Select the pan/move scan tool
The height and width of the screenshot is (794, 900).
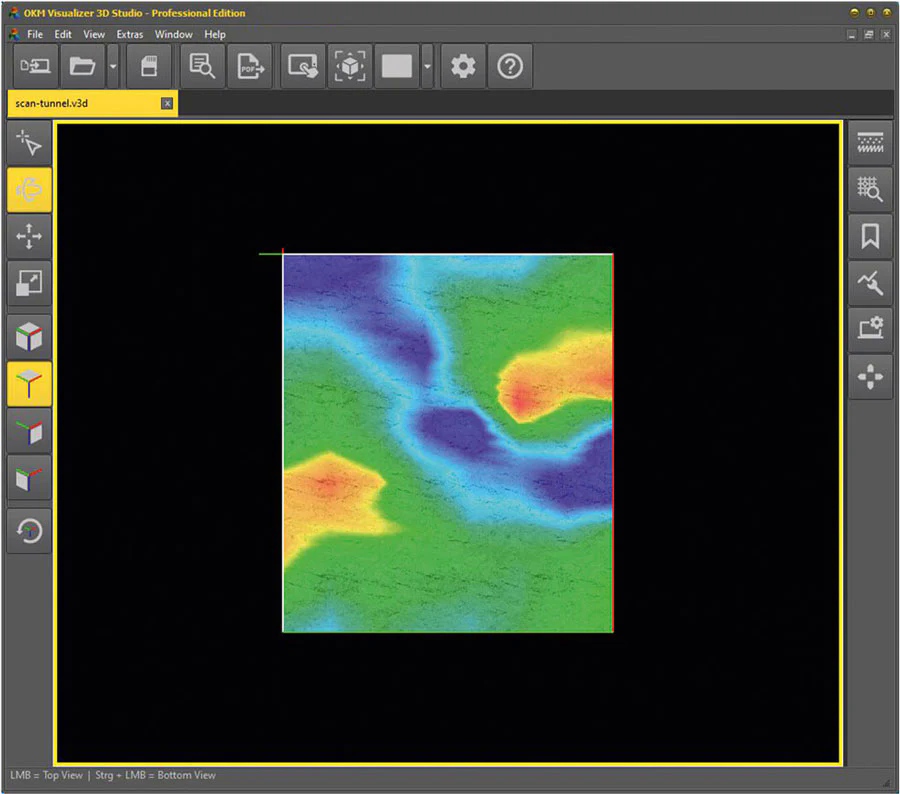29,237
